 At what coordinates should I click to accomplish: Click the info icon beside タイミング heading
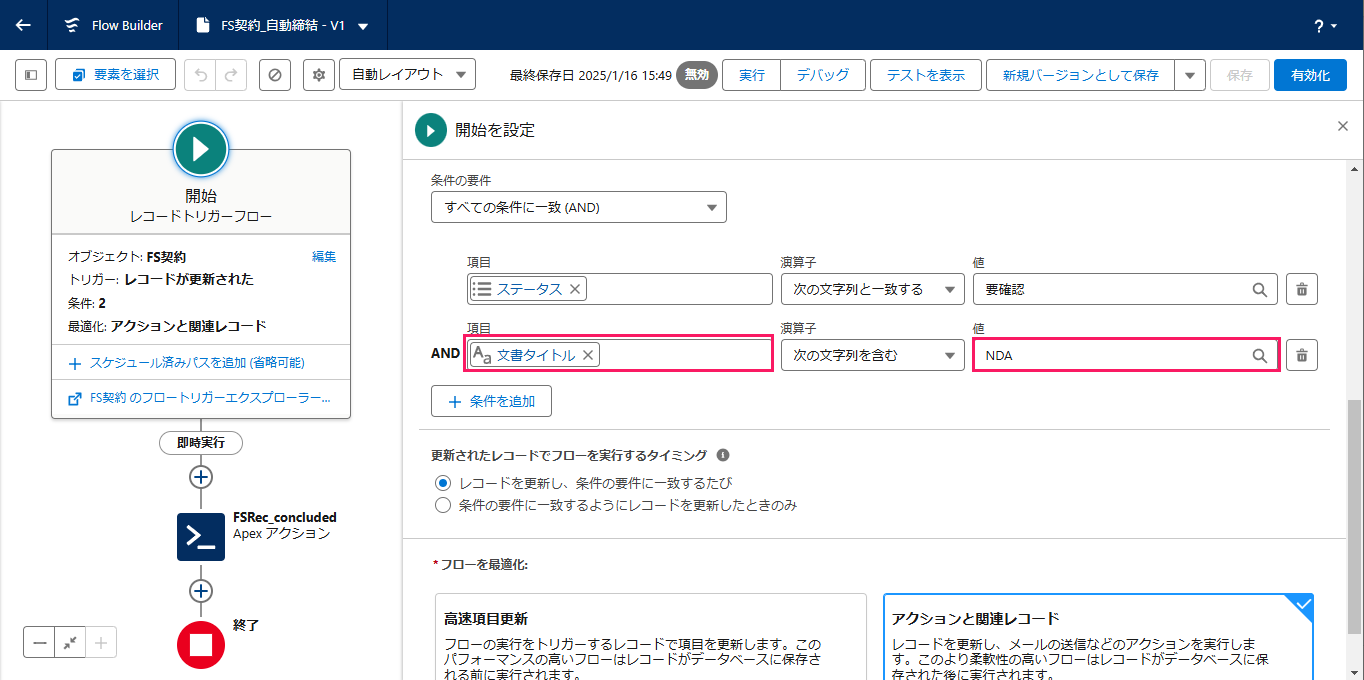coord(723,455)
